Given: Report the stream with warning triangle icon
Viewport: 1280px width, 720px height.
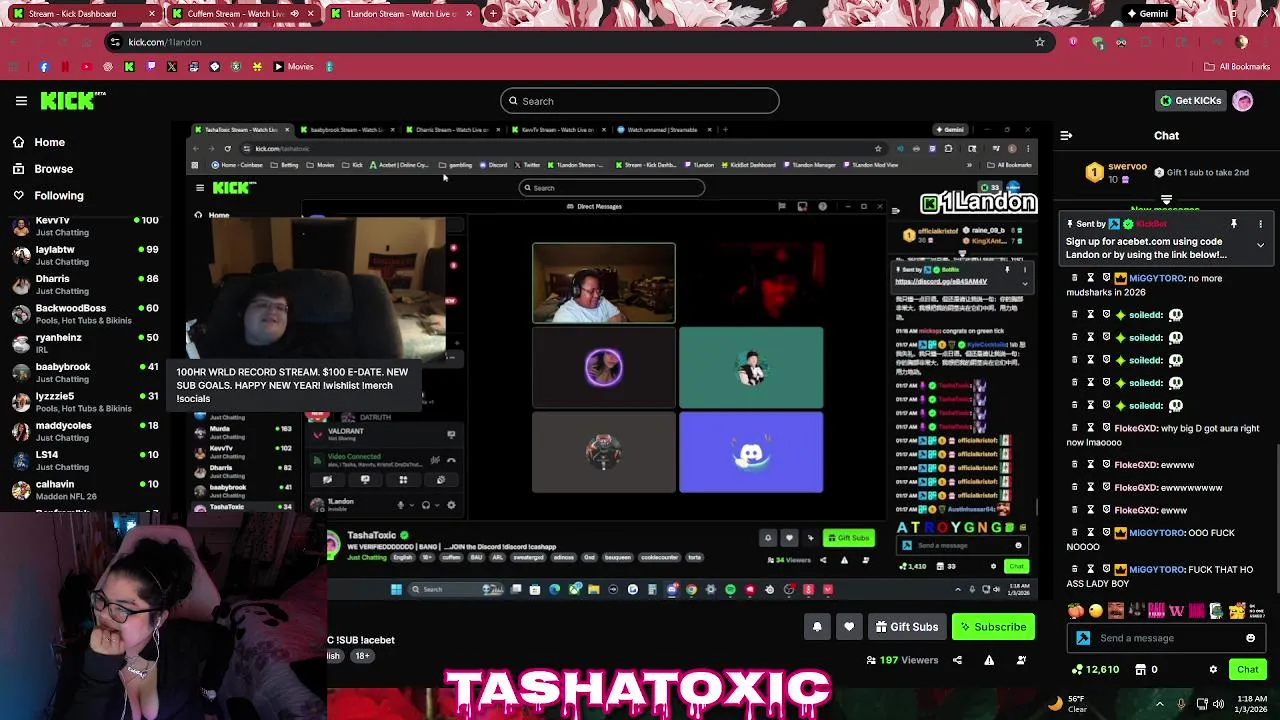Looking at the screenshot, I should coord(989,660).
